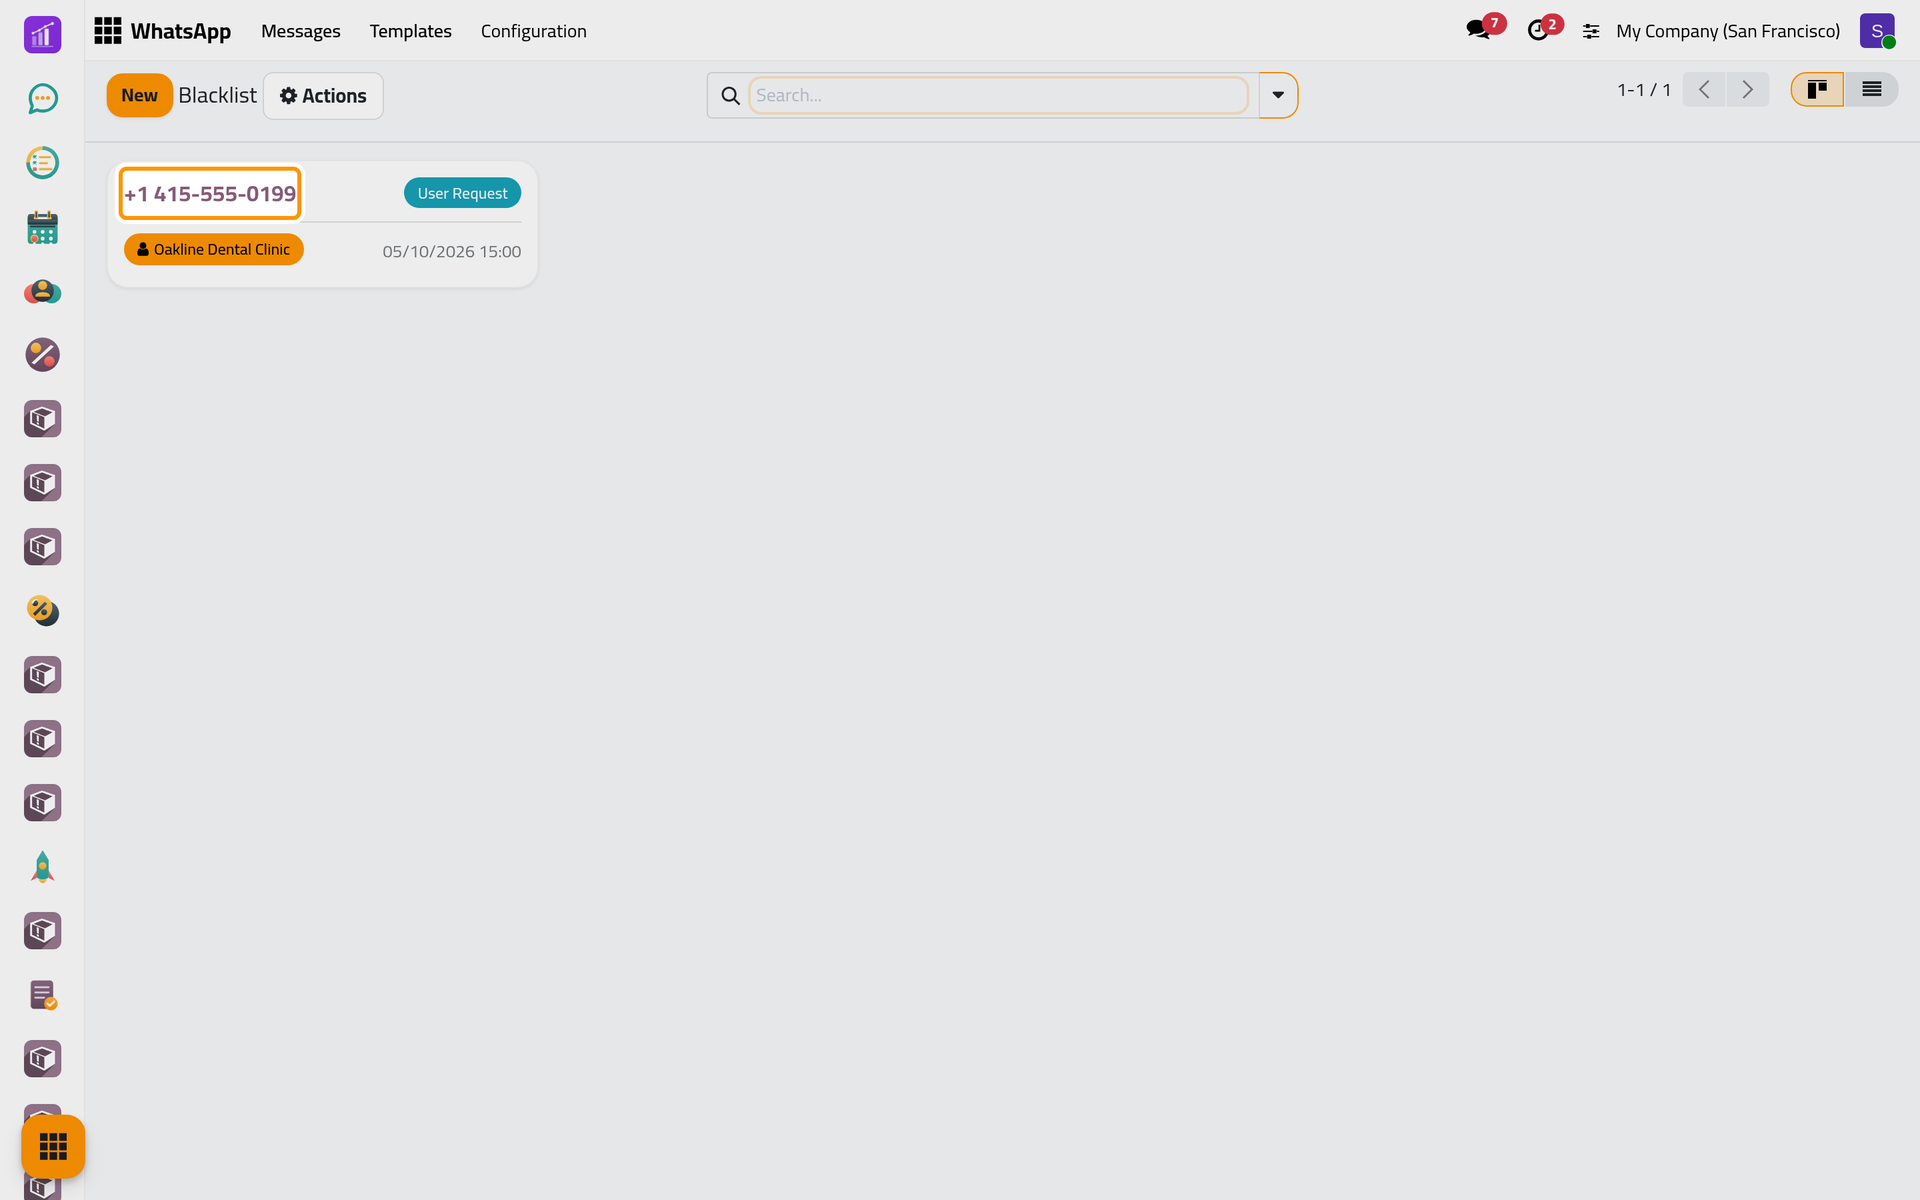
Task: Click the date 05/10/2026 15:00
Action: (x=451, y=252)
